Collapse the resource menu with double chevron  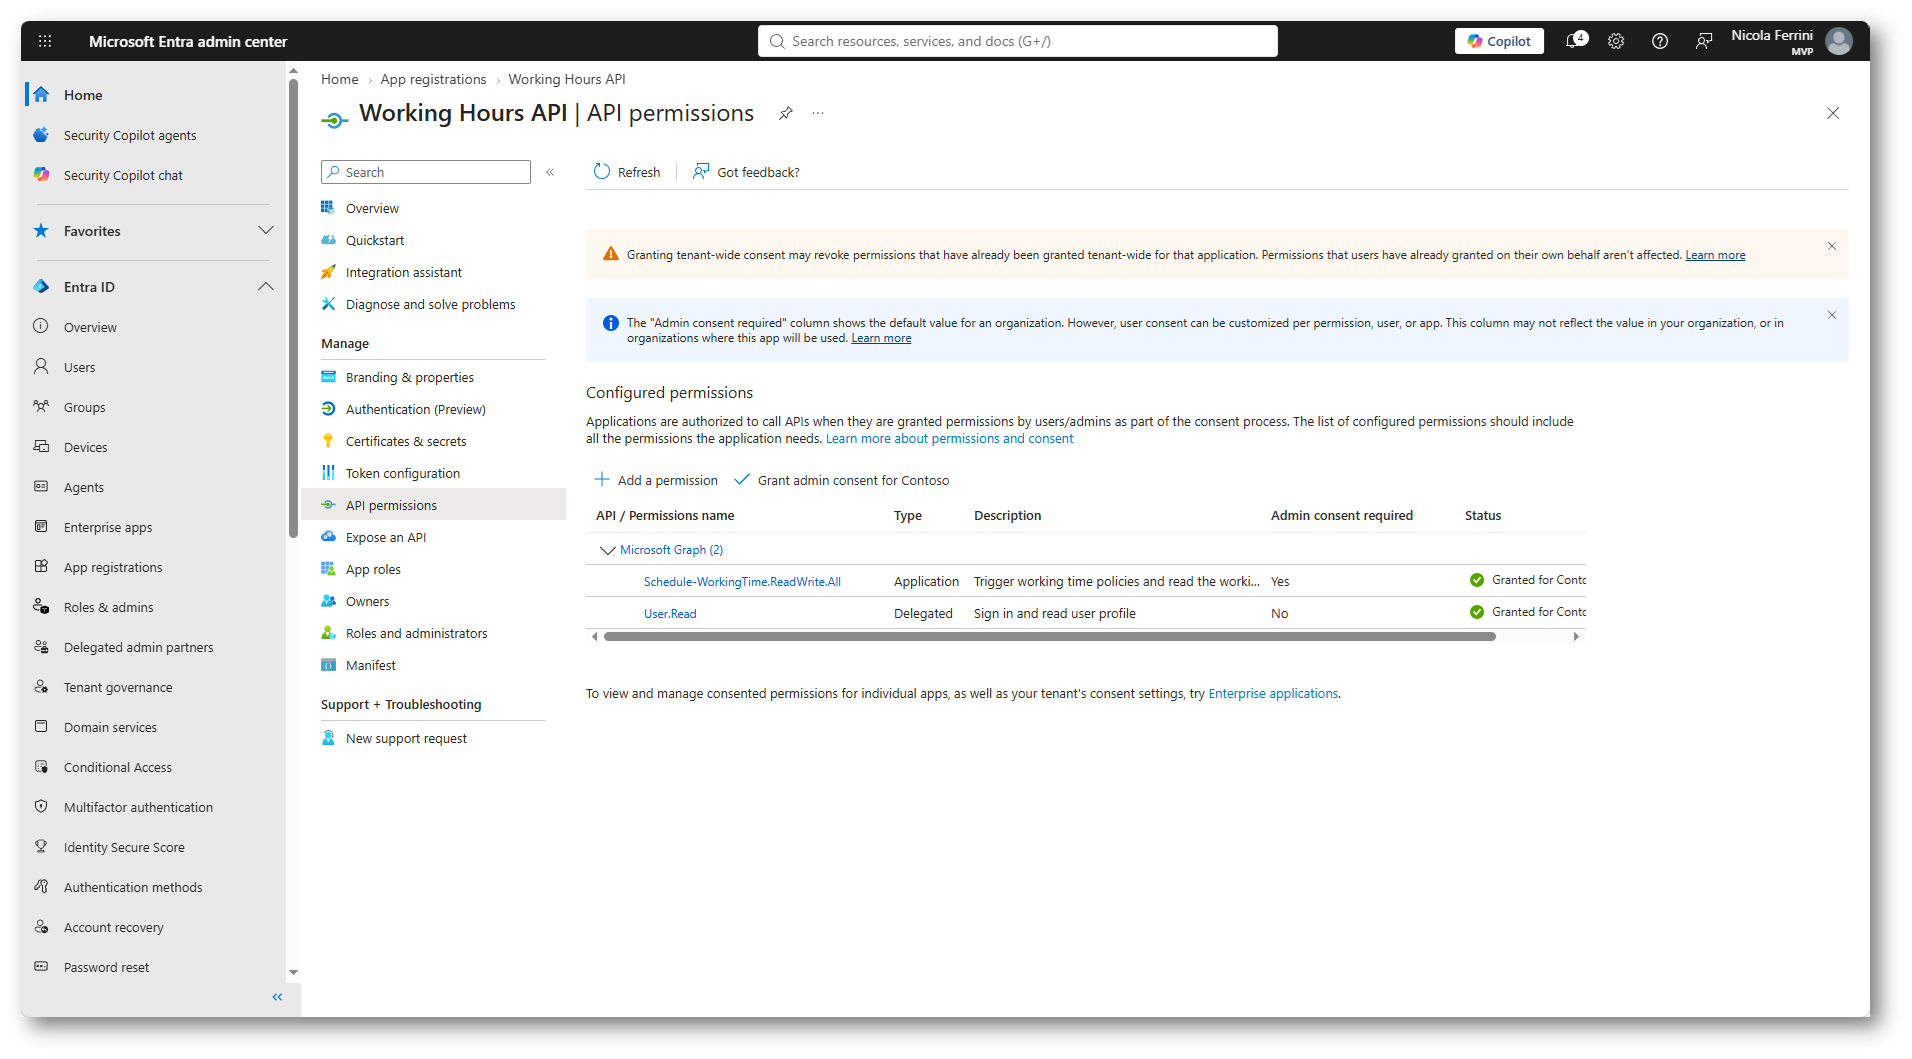coord(550,172)
